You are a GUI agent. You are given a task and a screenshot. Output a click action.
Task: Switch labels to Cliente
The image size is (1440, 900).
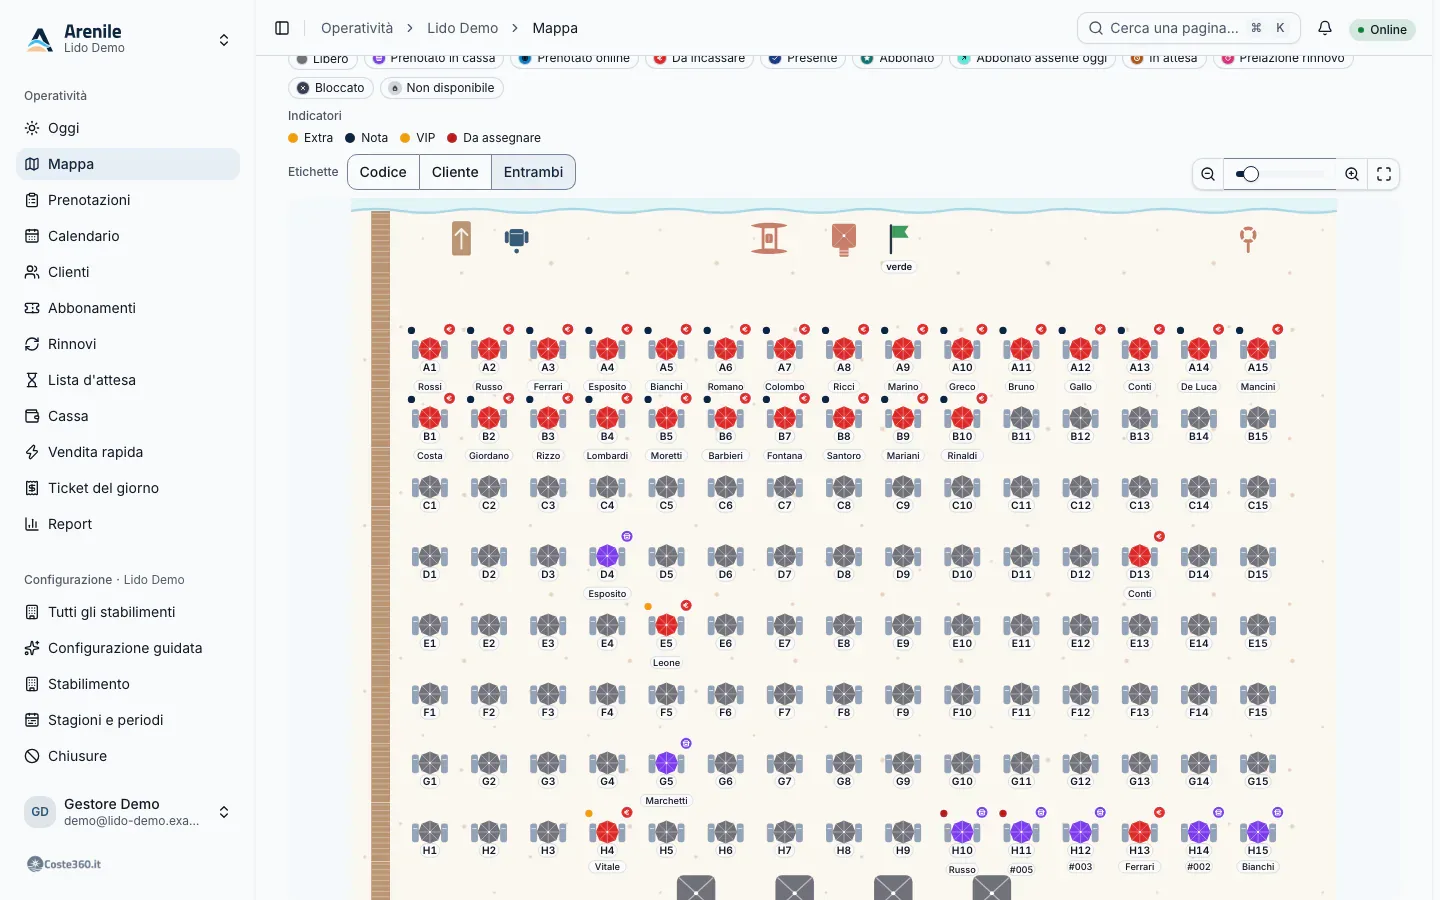(455, 172)
